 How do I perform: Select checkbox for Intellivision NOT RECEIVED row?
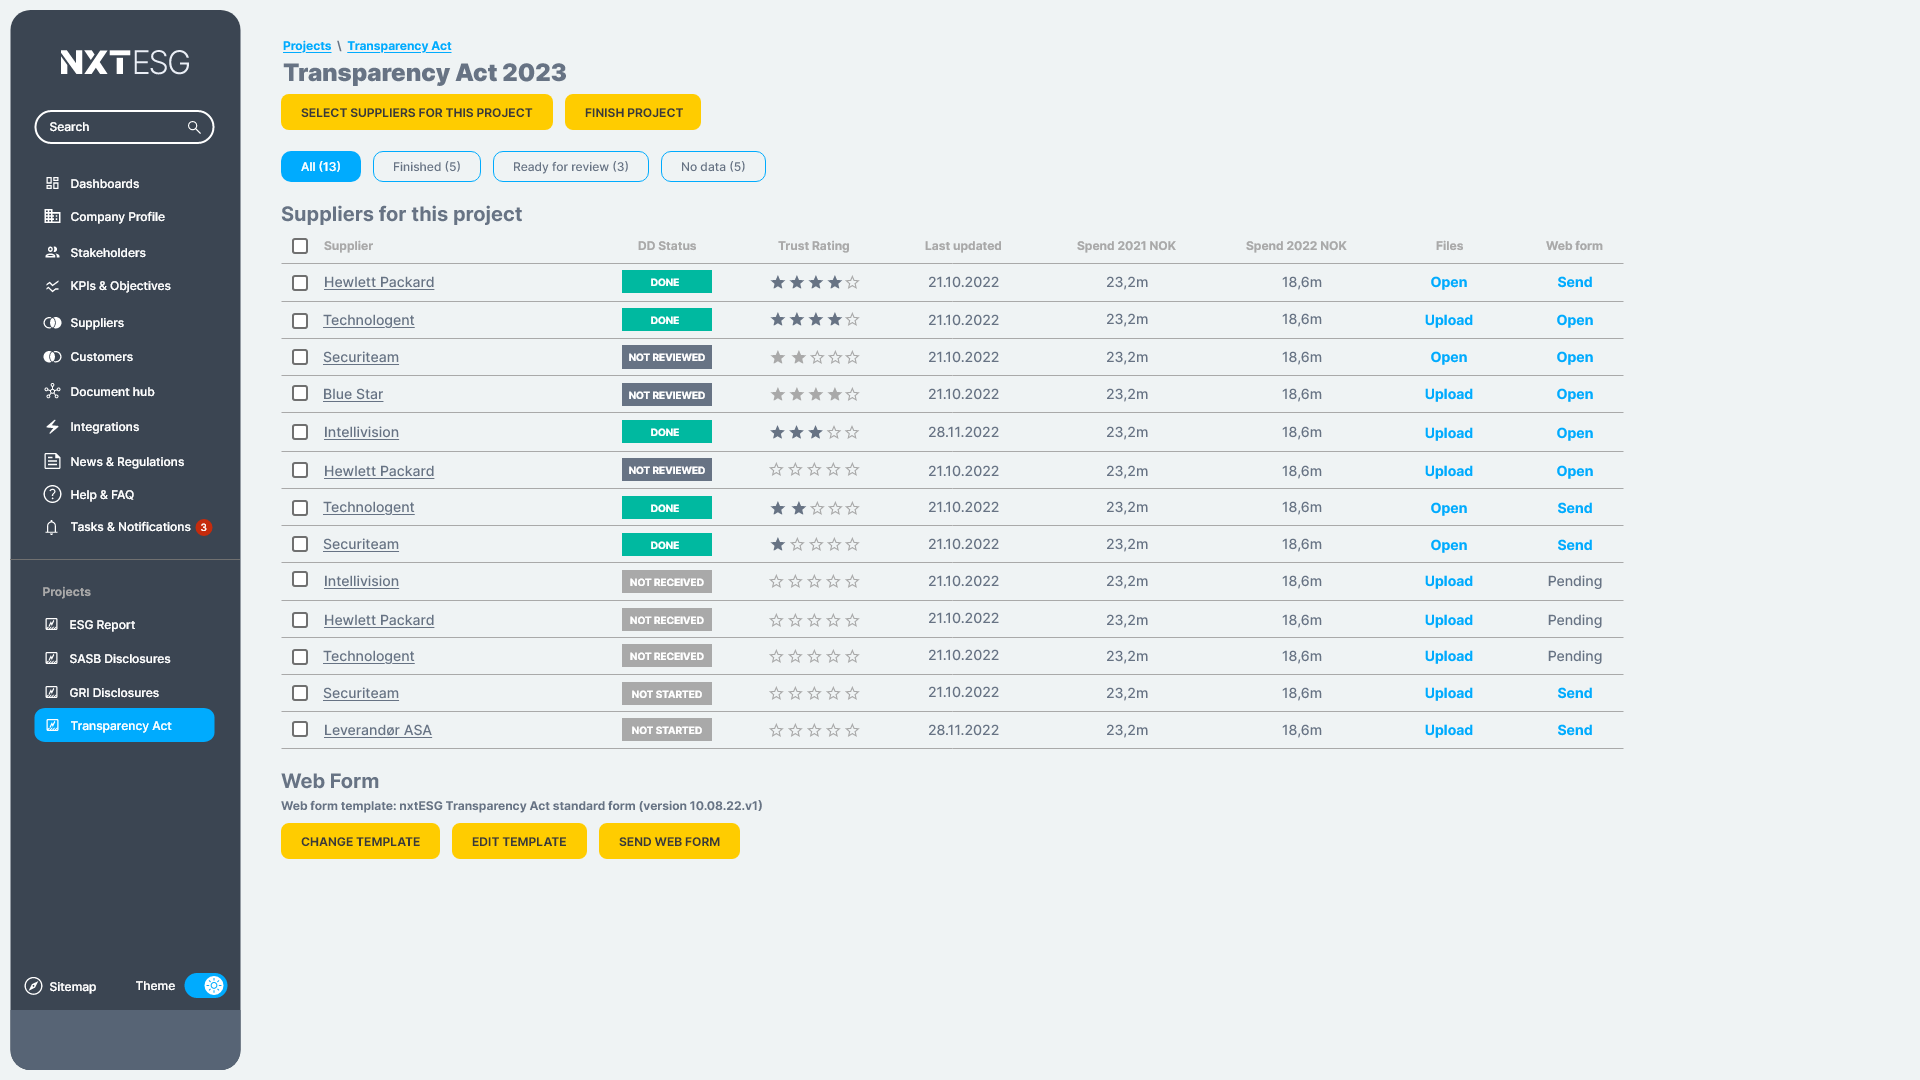(300, 579)
